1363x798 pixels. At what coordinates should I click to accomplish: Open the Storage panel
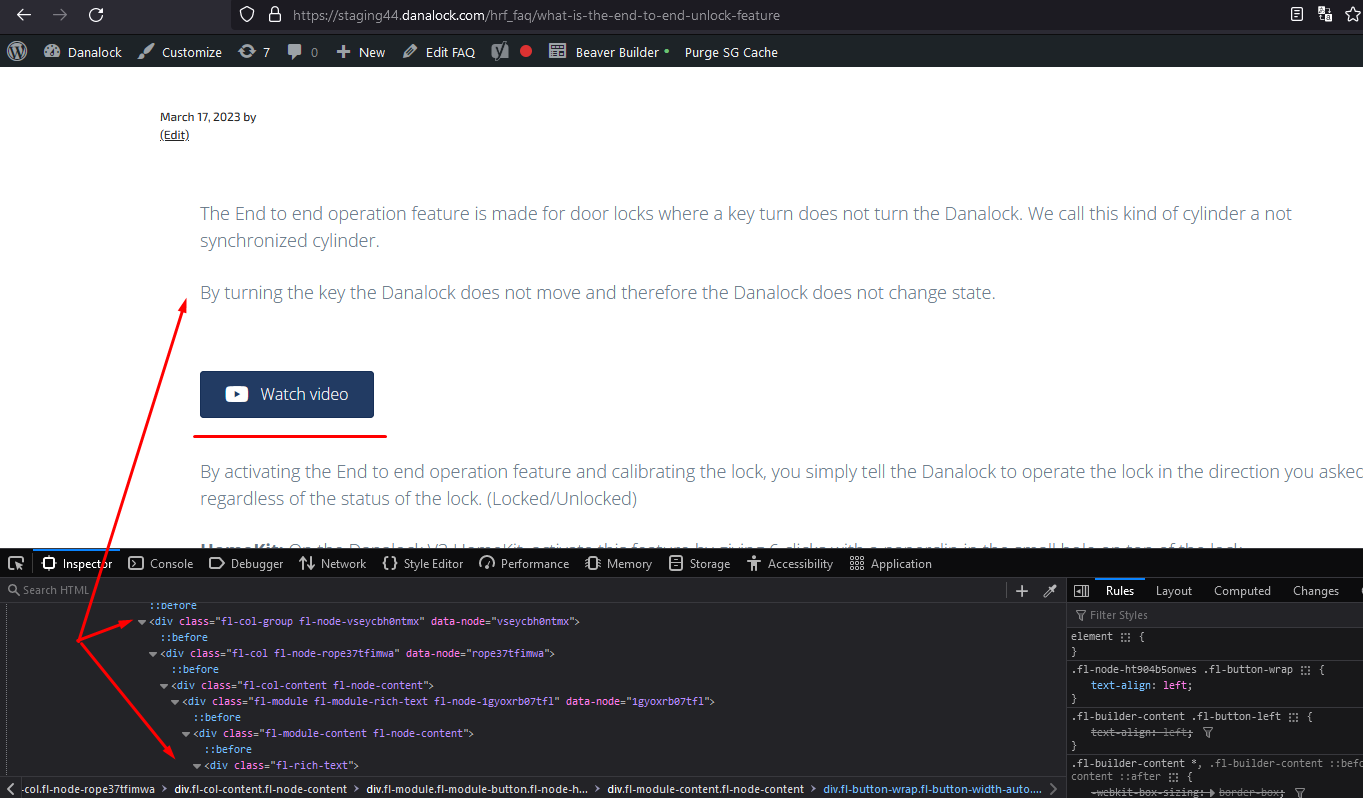(x=700, y=563)
